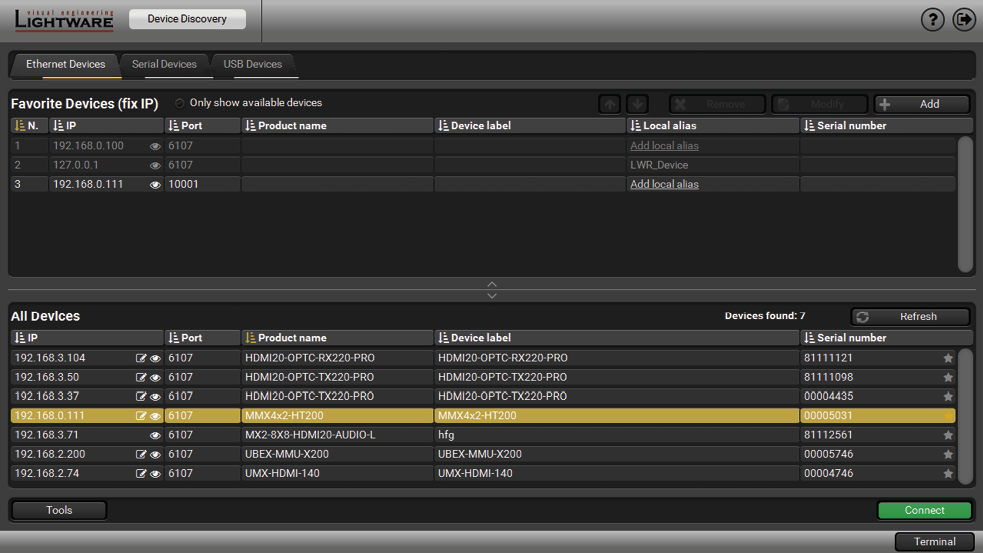The height and width of the screenshot is (553, 983).
Task: Click eye icon for 192.168.2.200
Action: (x=155, y=455)
